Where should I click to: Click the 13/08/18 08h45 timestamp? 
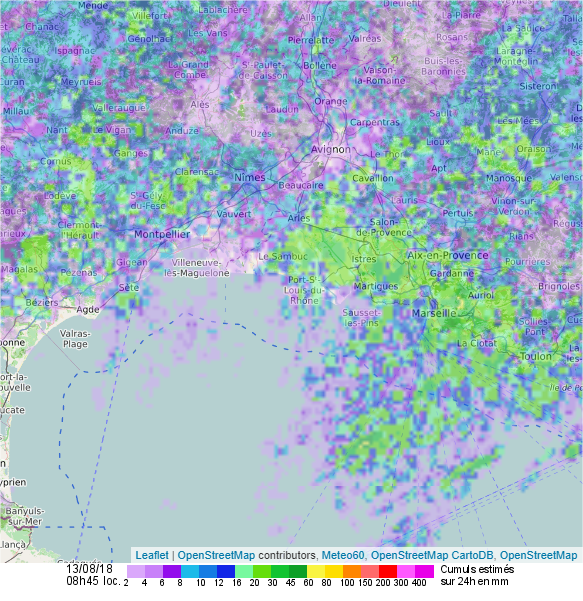pyautogui.click(x=93, y=574)
